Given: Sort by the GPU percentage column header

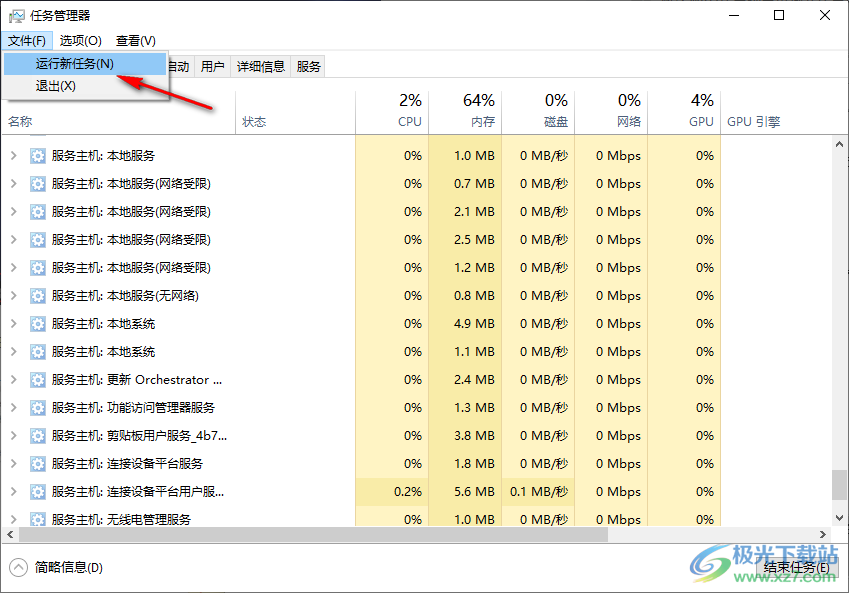Looking at the screenshot, I should (x=684, y=113).
